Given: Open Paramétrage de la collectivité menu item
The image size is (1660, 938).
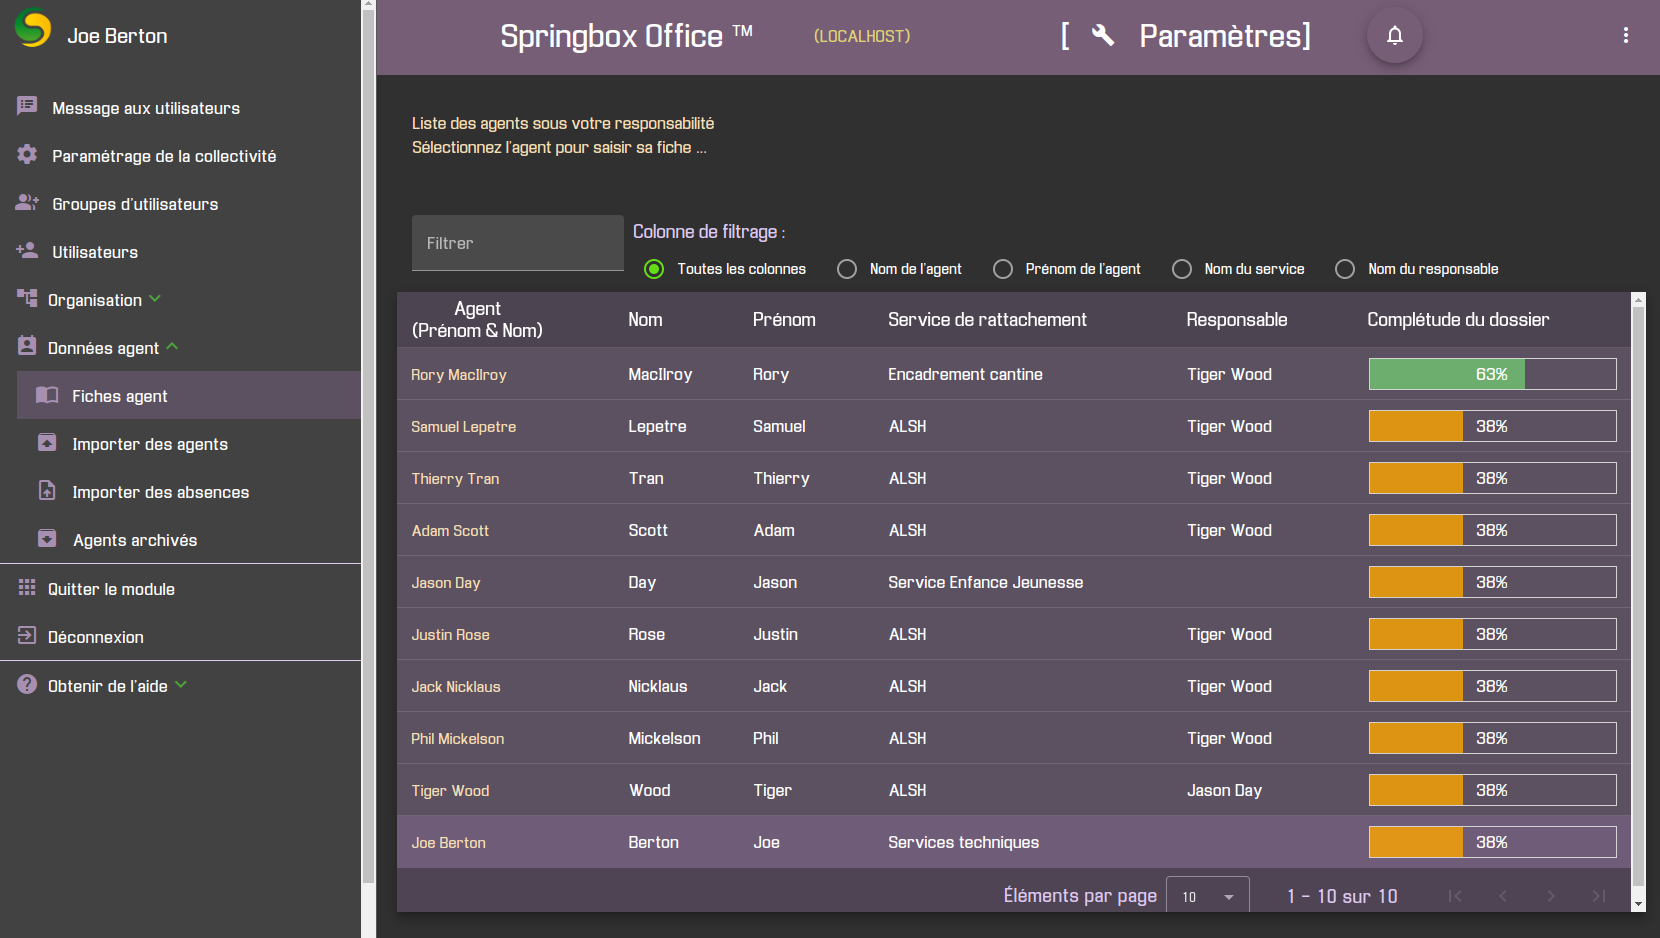Looking at the screenshot, I should click(164, 156).
